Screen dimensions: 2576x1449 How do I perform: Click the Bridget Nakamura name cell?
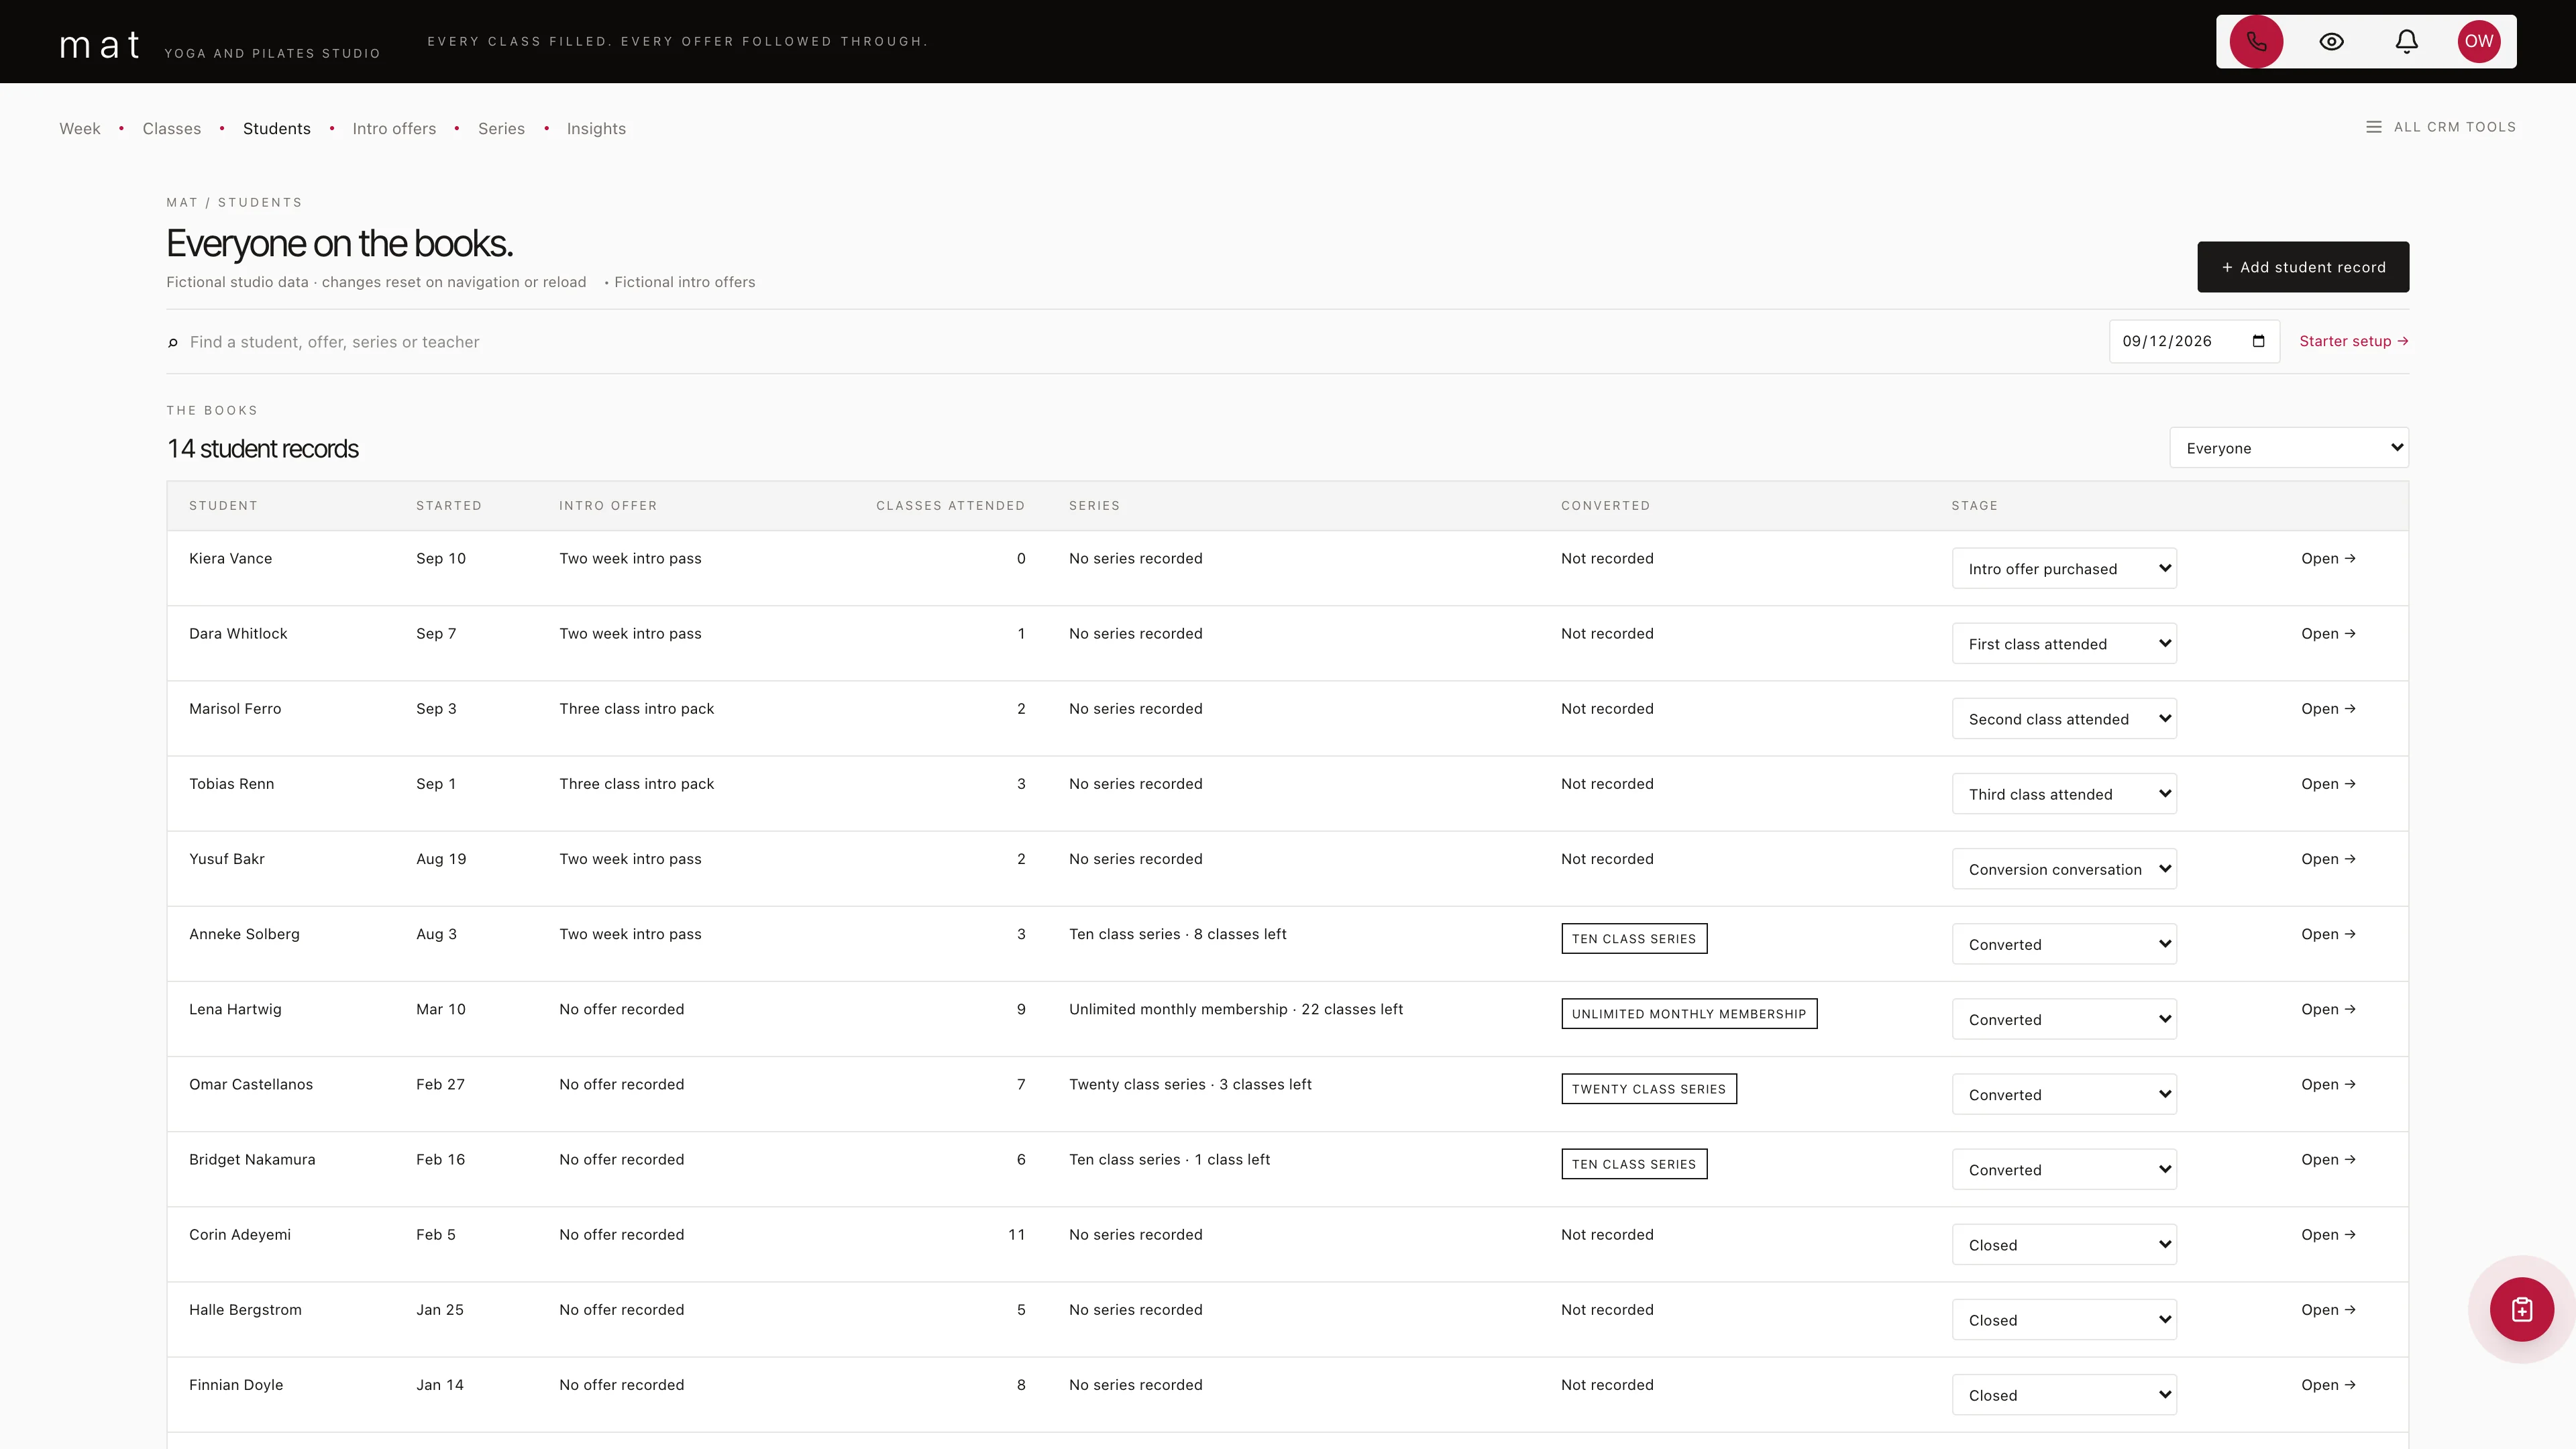click(x=252, y=1160)
